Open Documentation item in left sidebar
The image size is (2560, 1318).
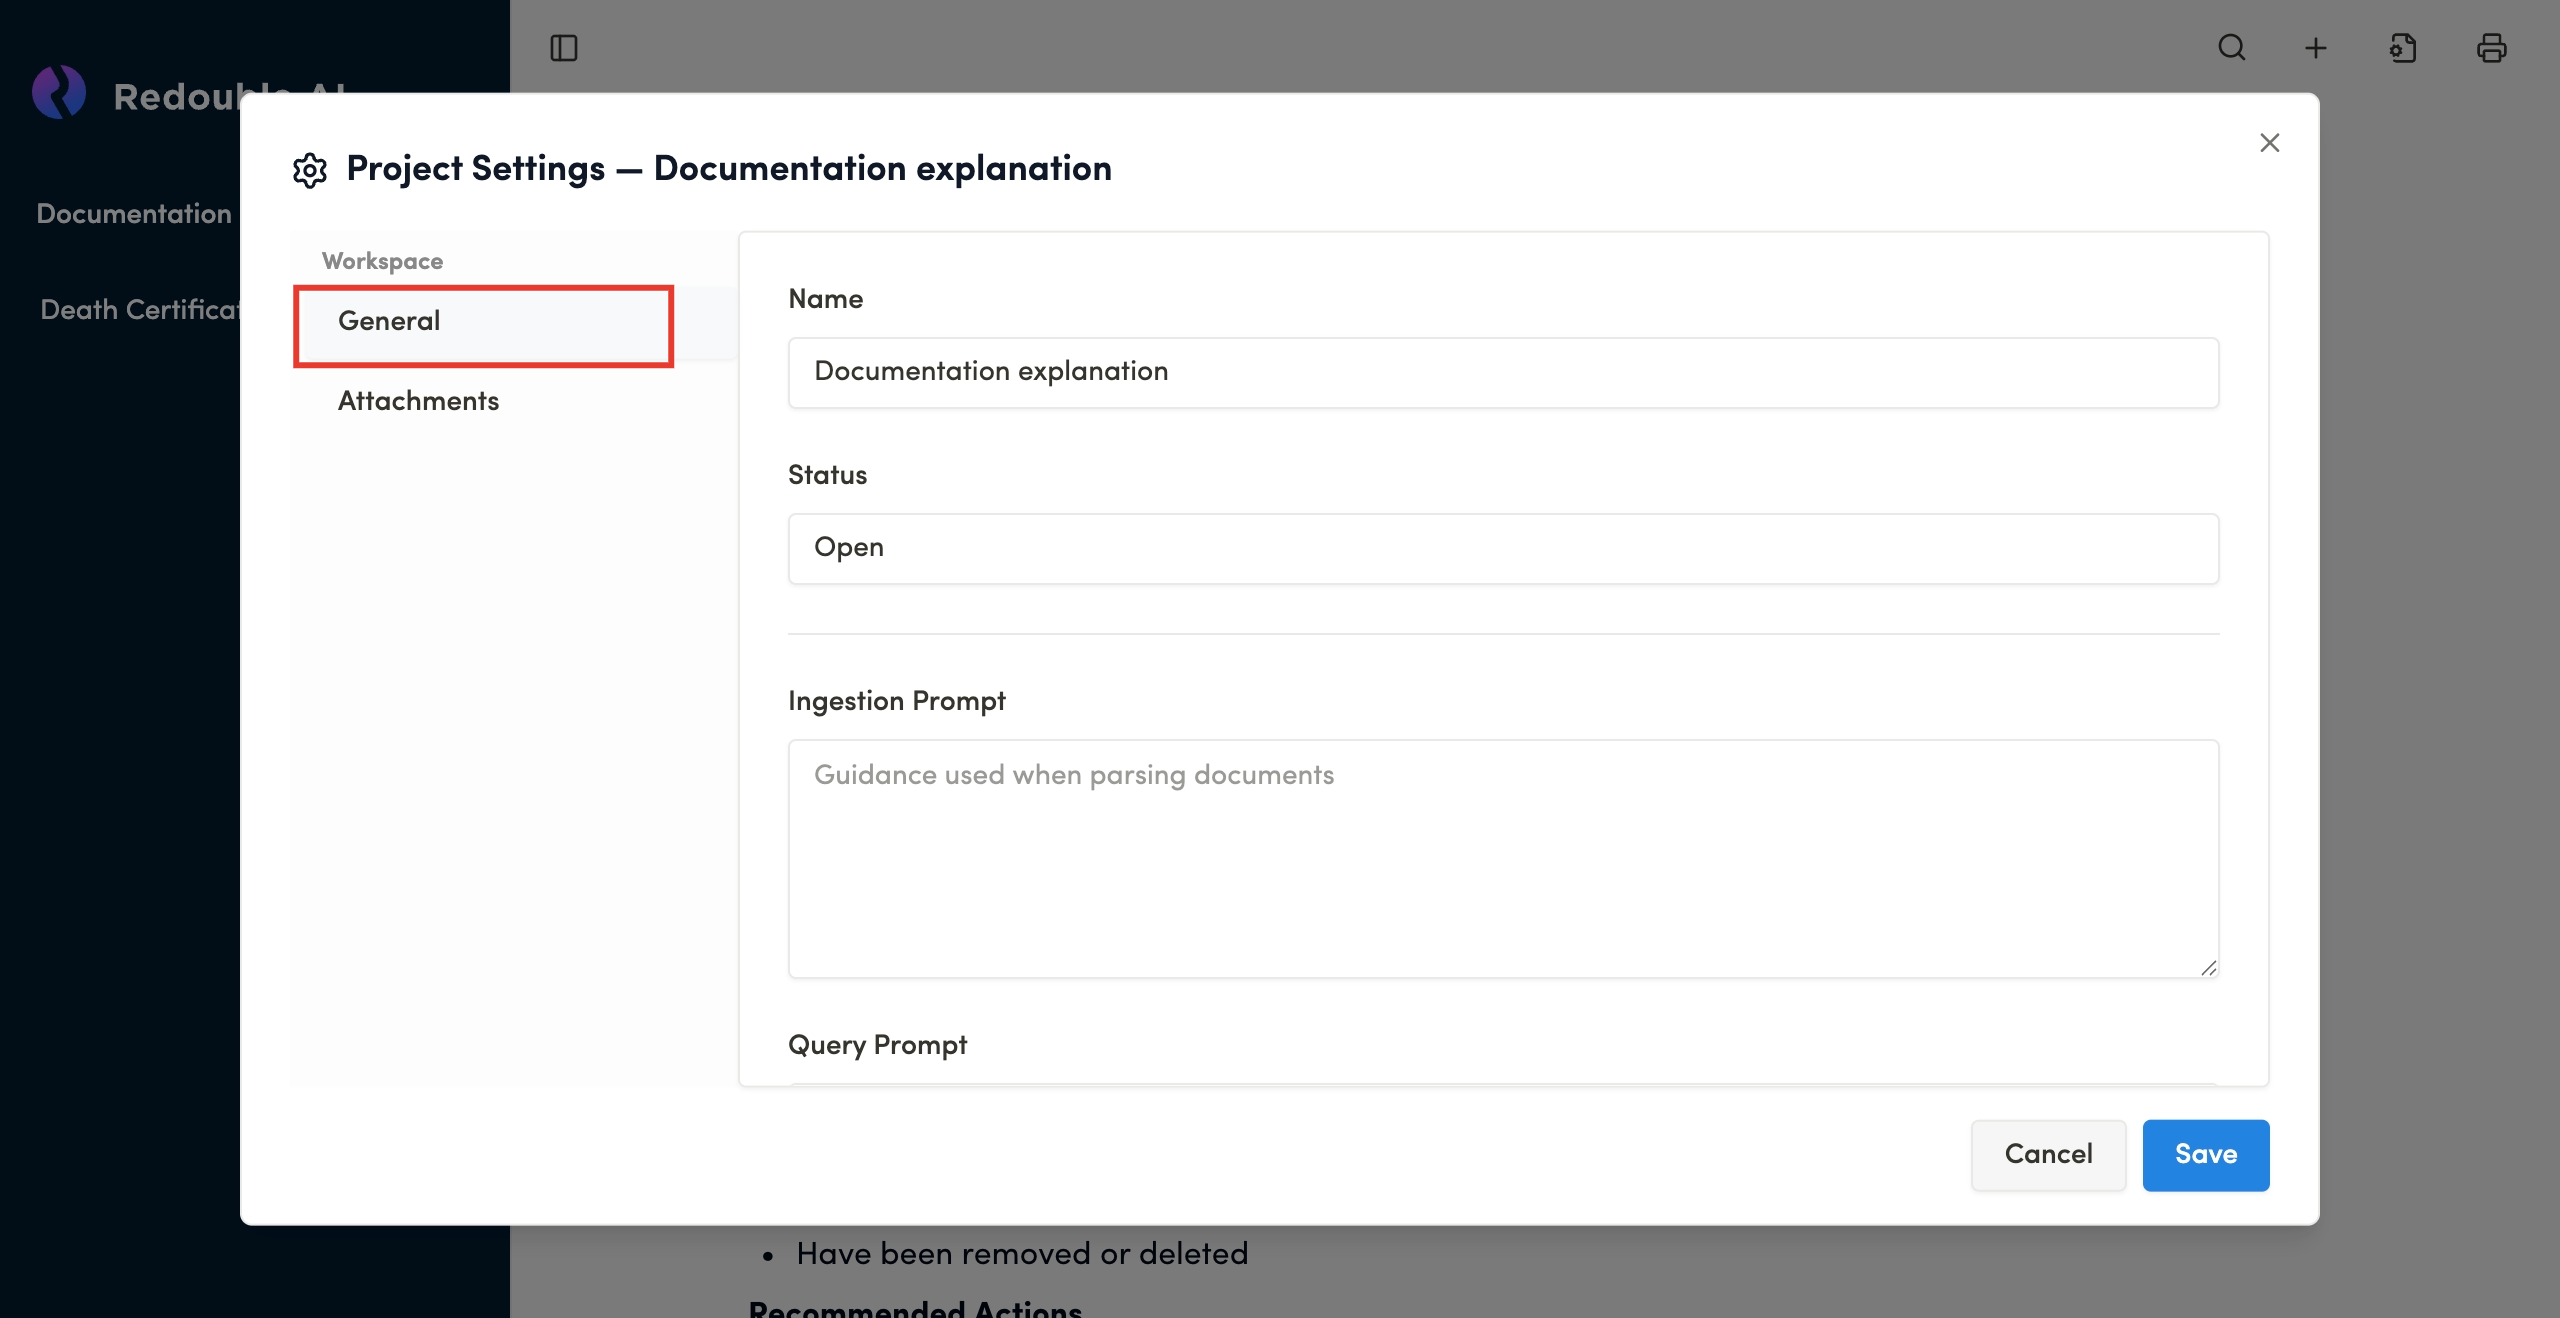click(x=134, y=214)
